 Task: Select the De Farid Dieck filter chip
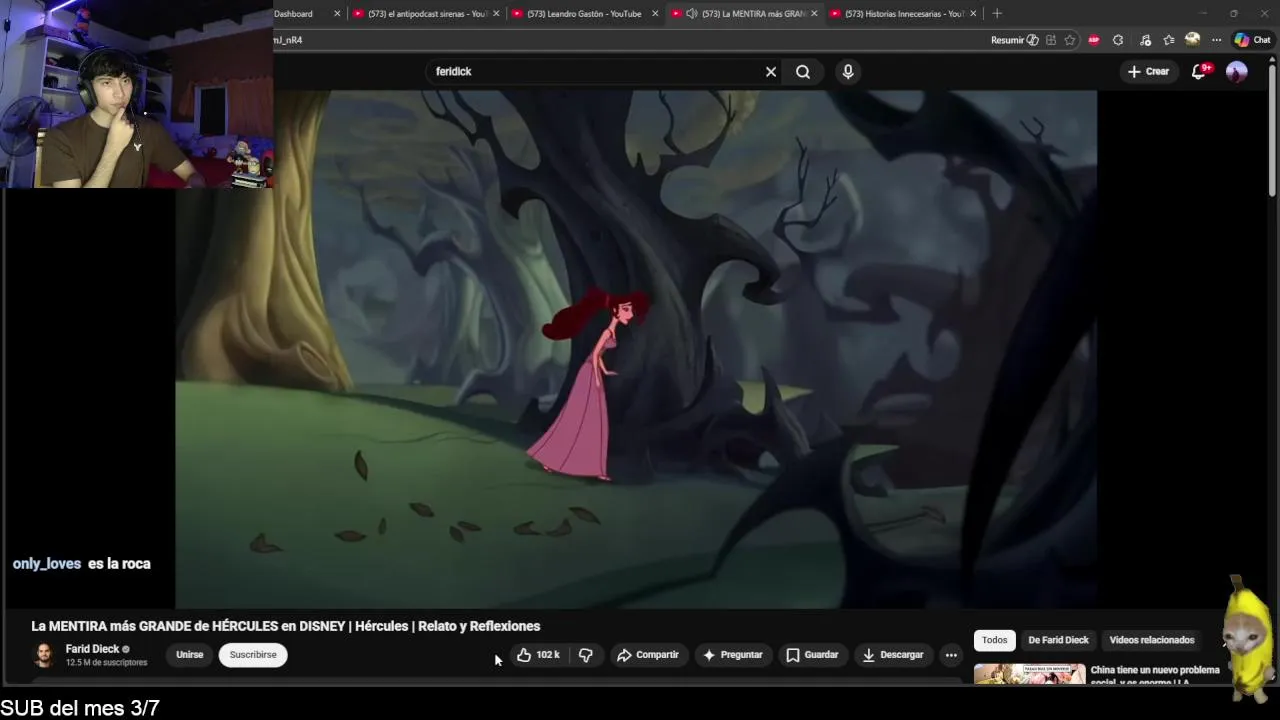coord(1058,640)
